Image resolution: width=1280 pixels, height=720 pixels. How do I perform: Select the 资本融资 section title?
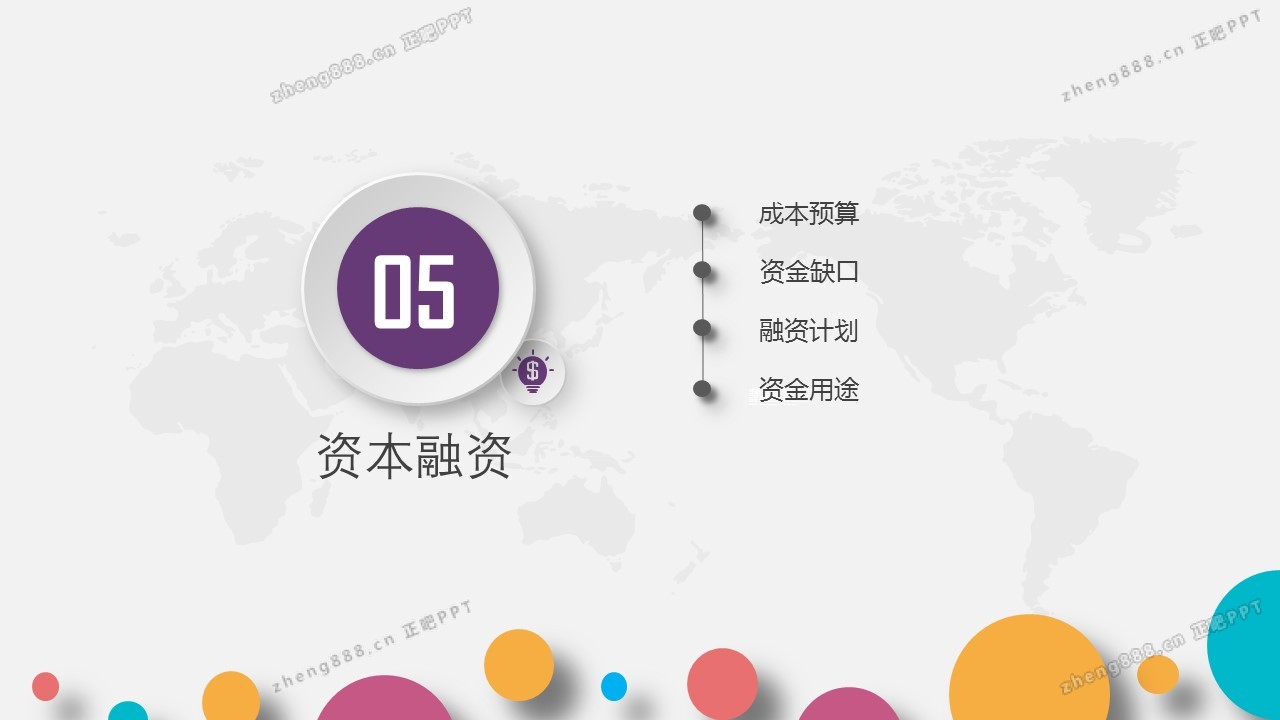tap(414, 458)
